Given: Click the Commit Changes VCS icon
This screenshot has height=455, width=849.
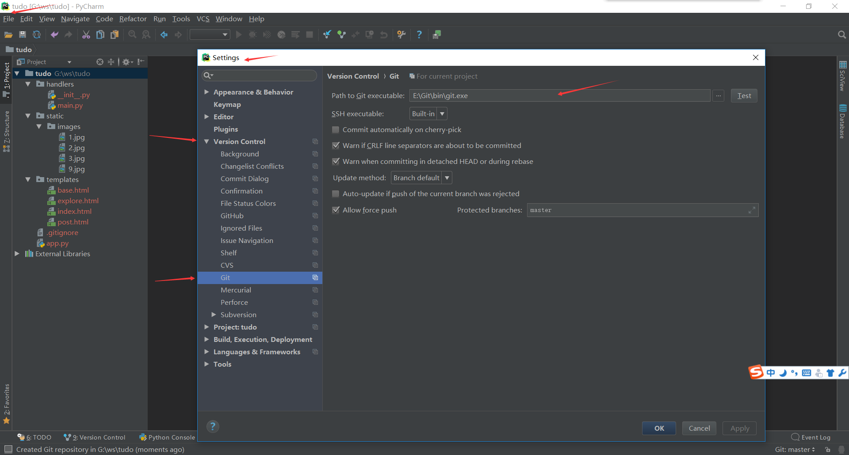Looking at the screenshot, I should 341,35.
